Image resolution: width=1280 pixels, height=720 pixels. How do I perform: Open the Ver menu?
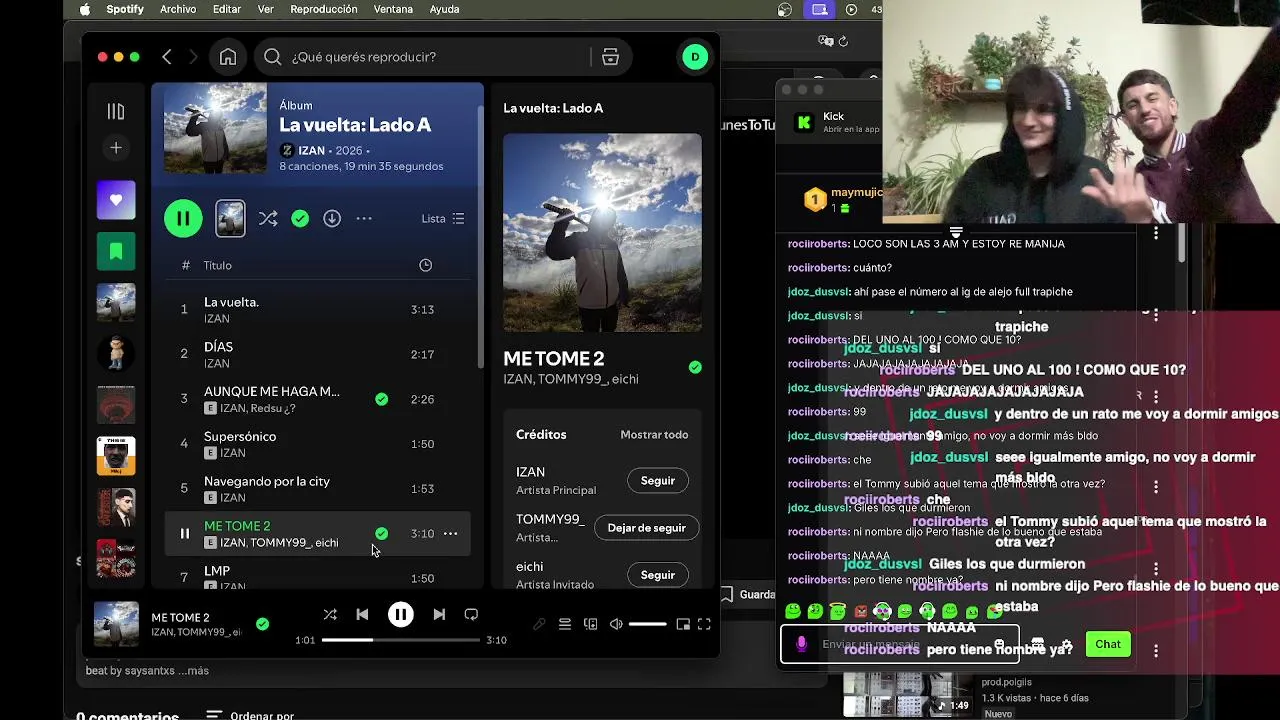(266, 9)
